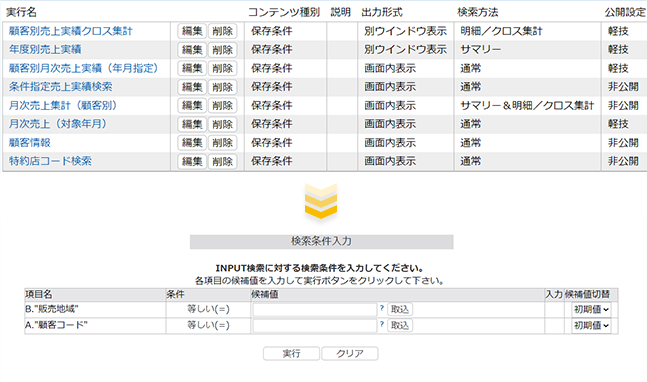Open 月次売上（対象年月） link
Viewport: 647px width, 382px height.
coord(58,124)
